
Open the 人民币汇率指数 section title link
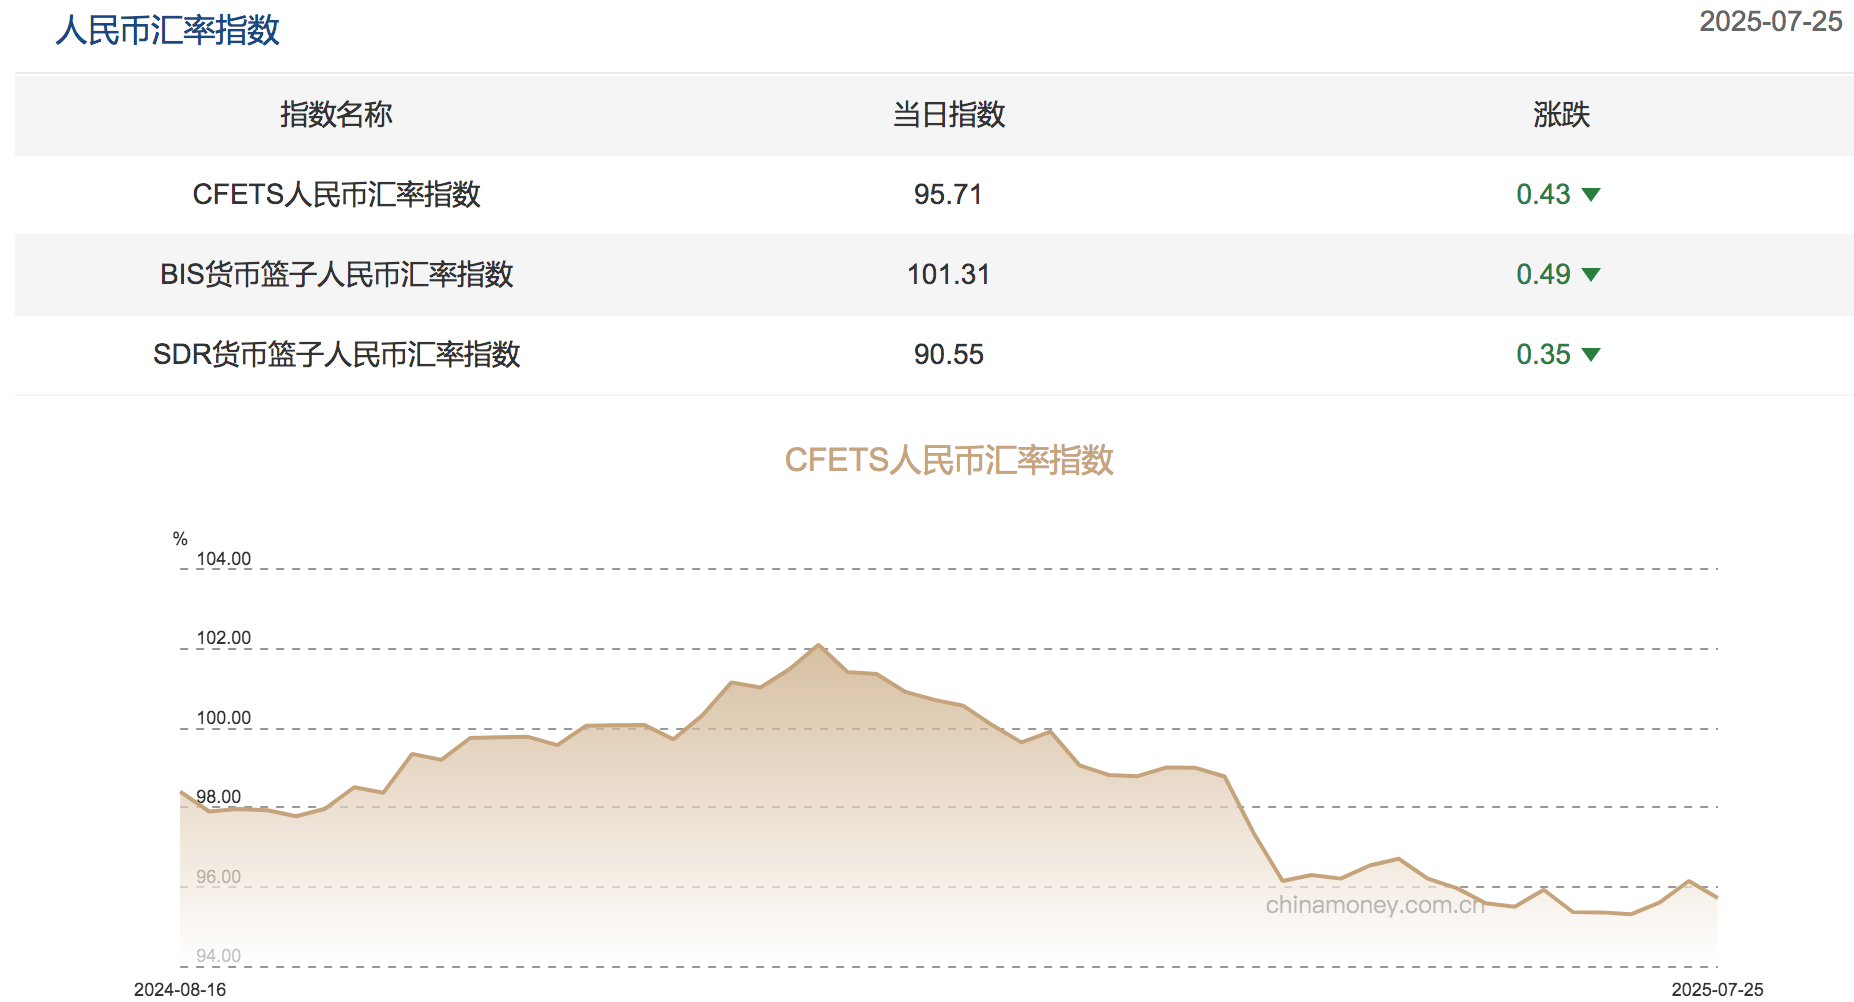point(167,30)
